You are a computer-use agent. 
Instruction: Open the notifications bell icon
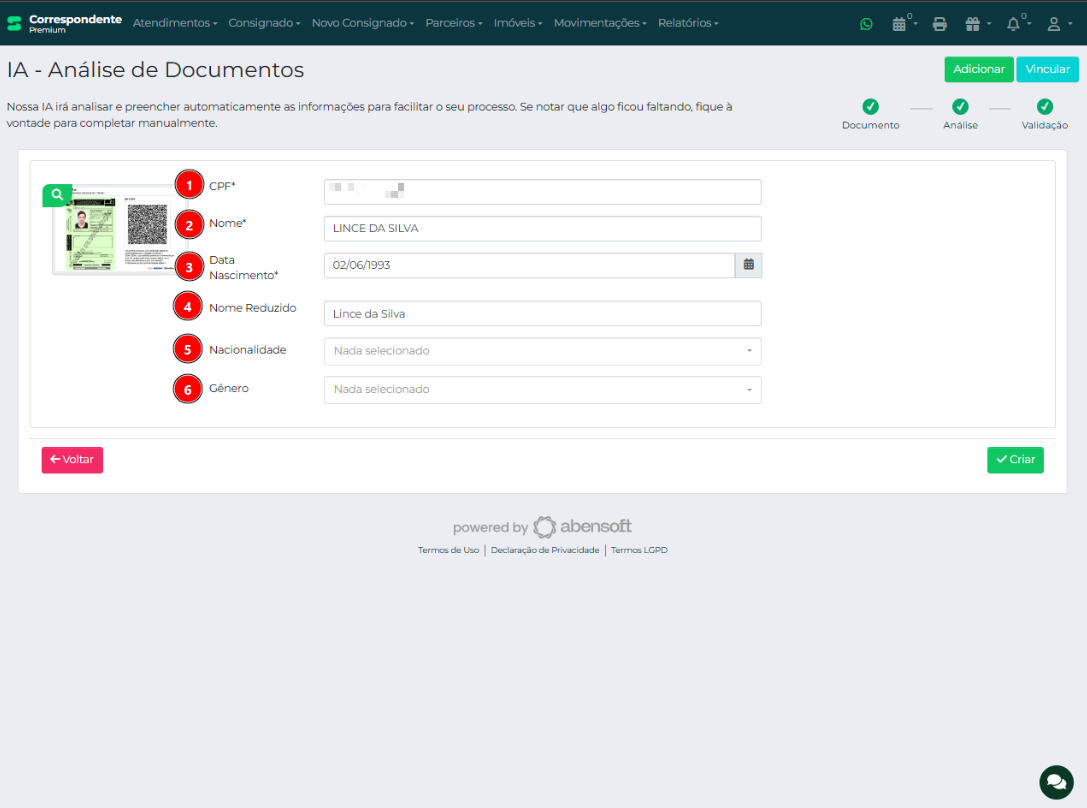pos(1015,24)
